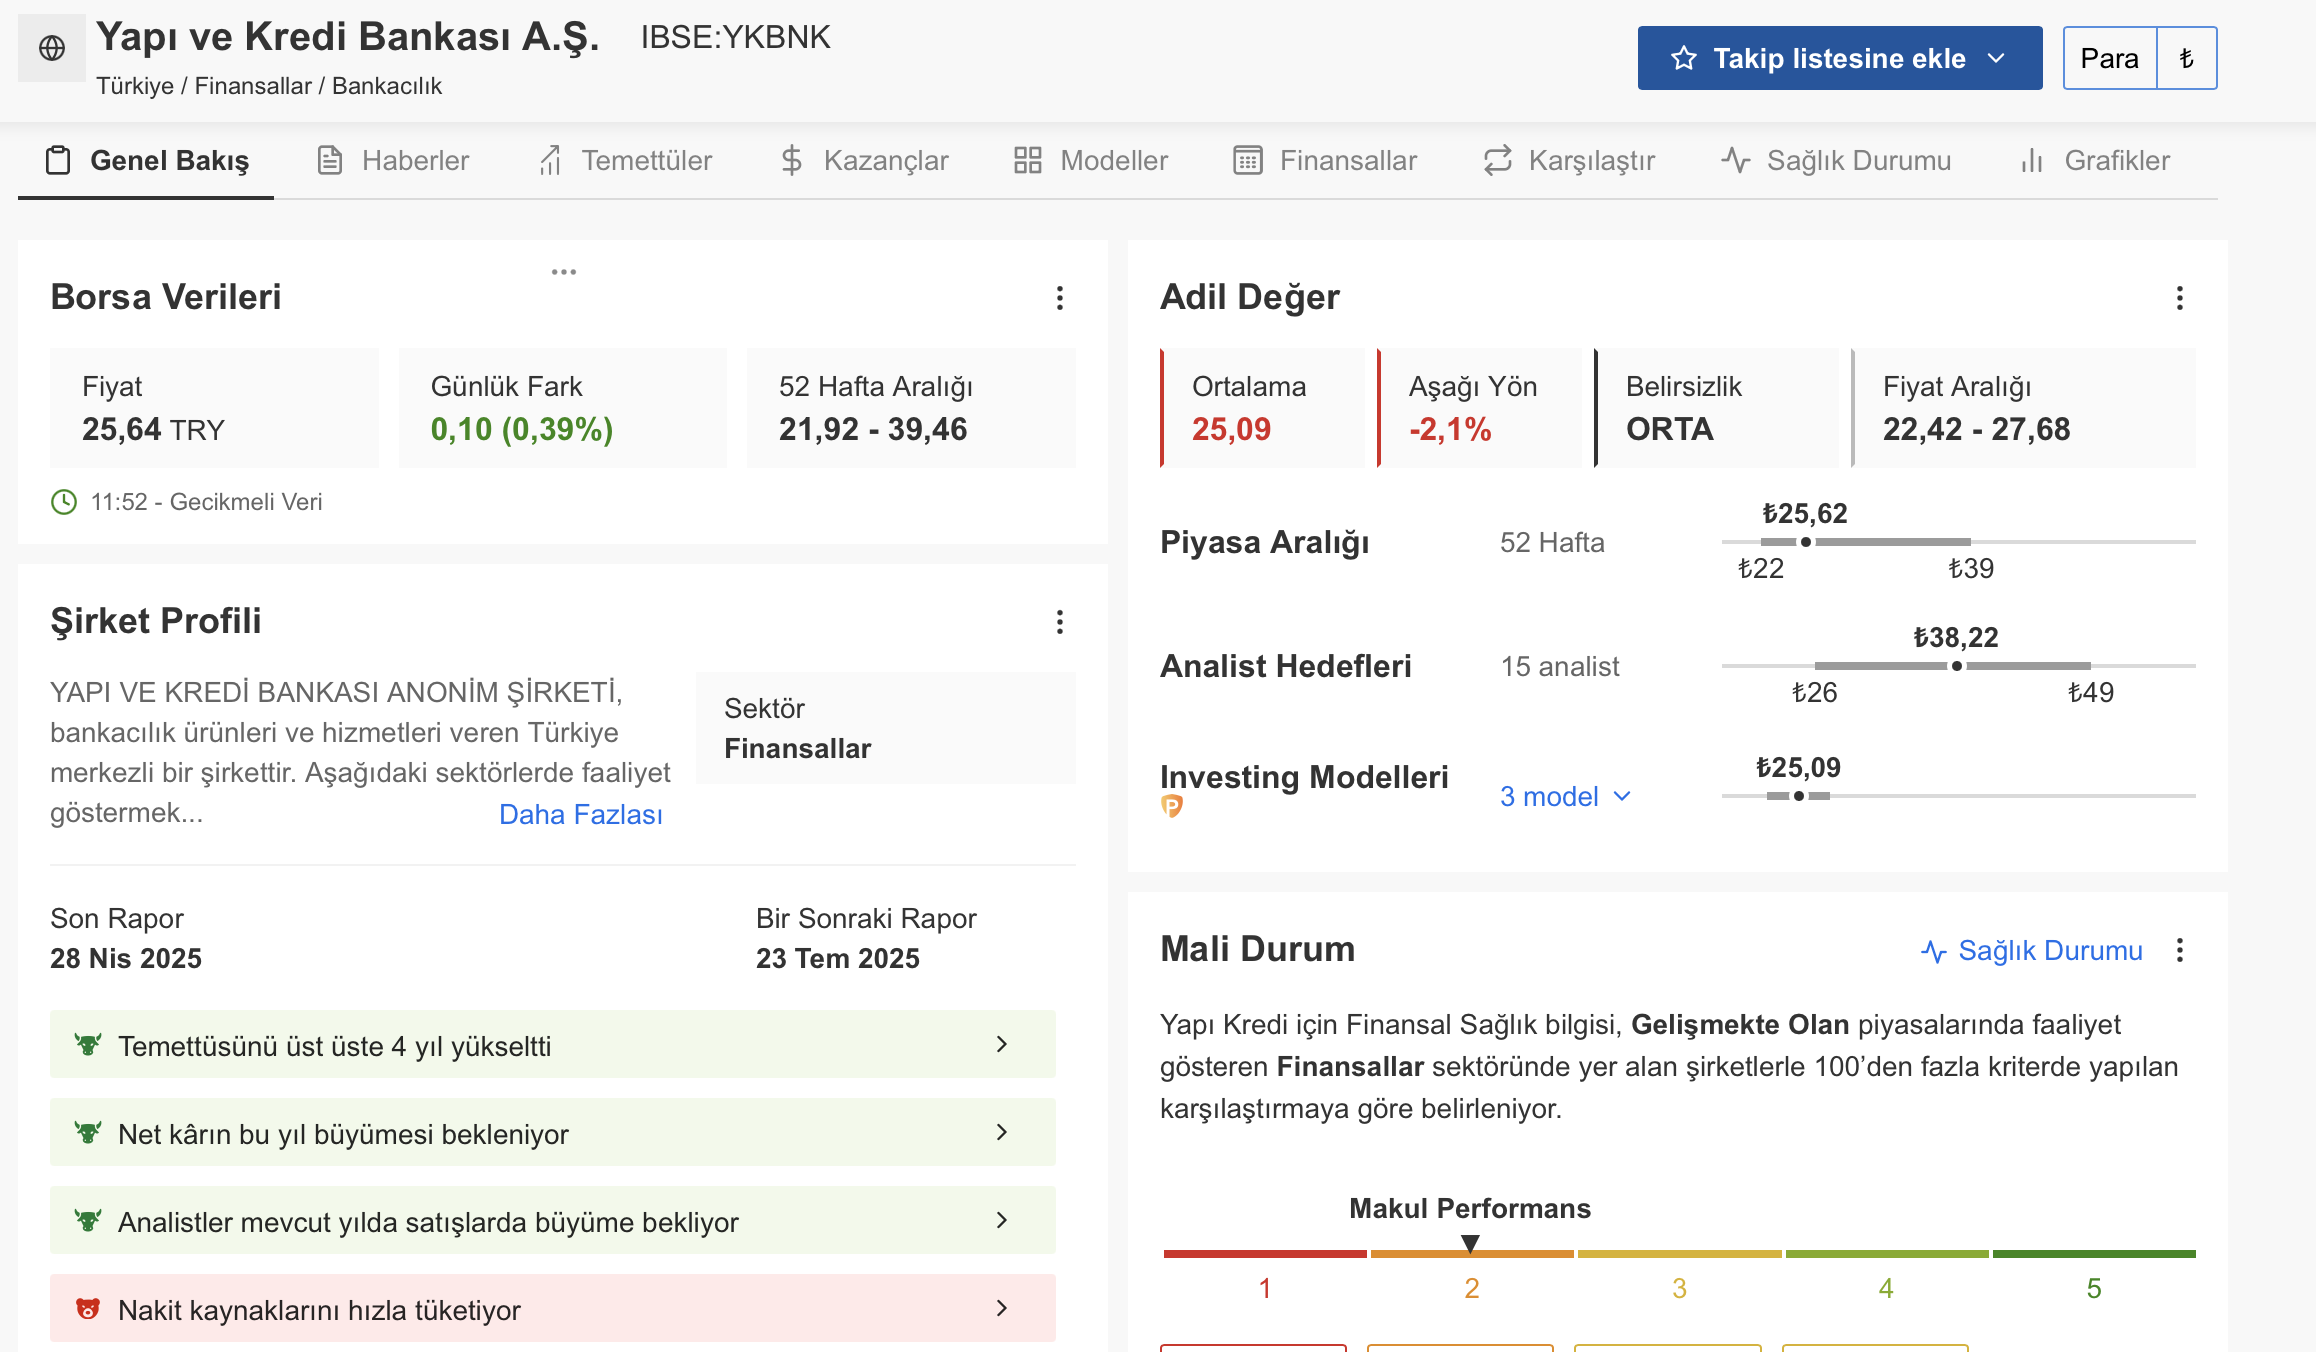The height and width of the screenshot is (1352, 2316).
Task: Click the Aşağı Yön -2,1% card
Action: [x=1479, y=408]
